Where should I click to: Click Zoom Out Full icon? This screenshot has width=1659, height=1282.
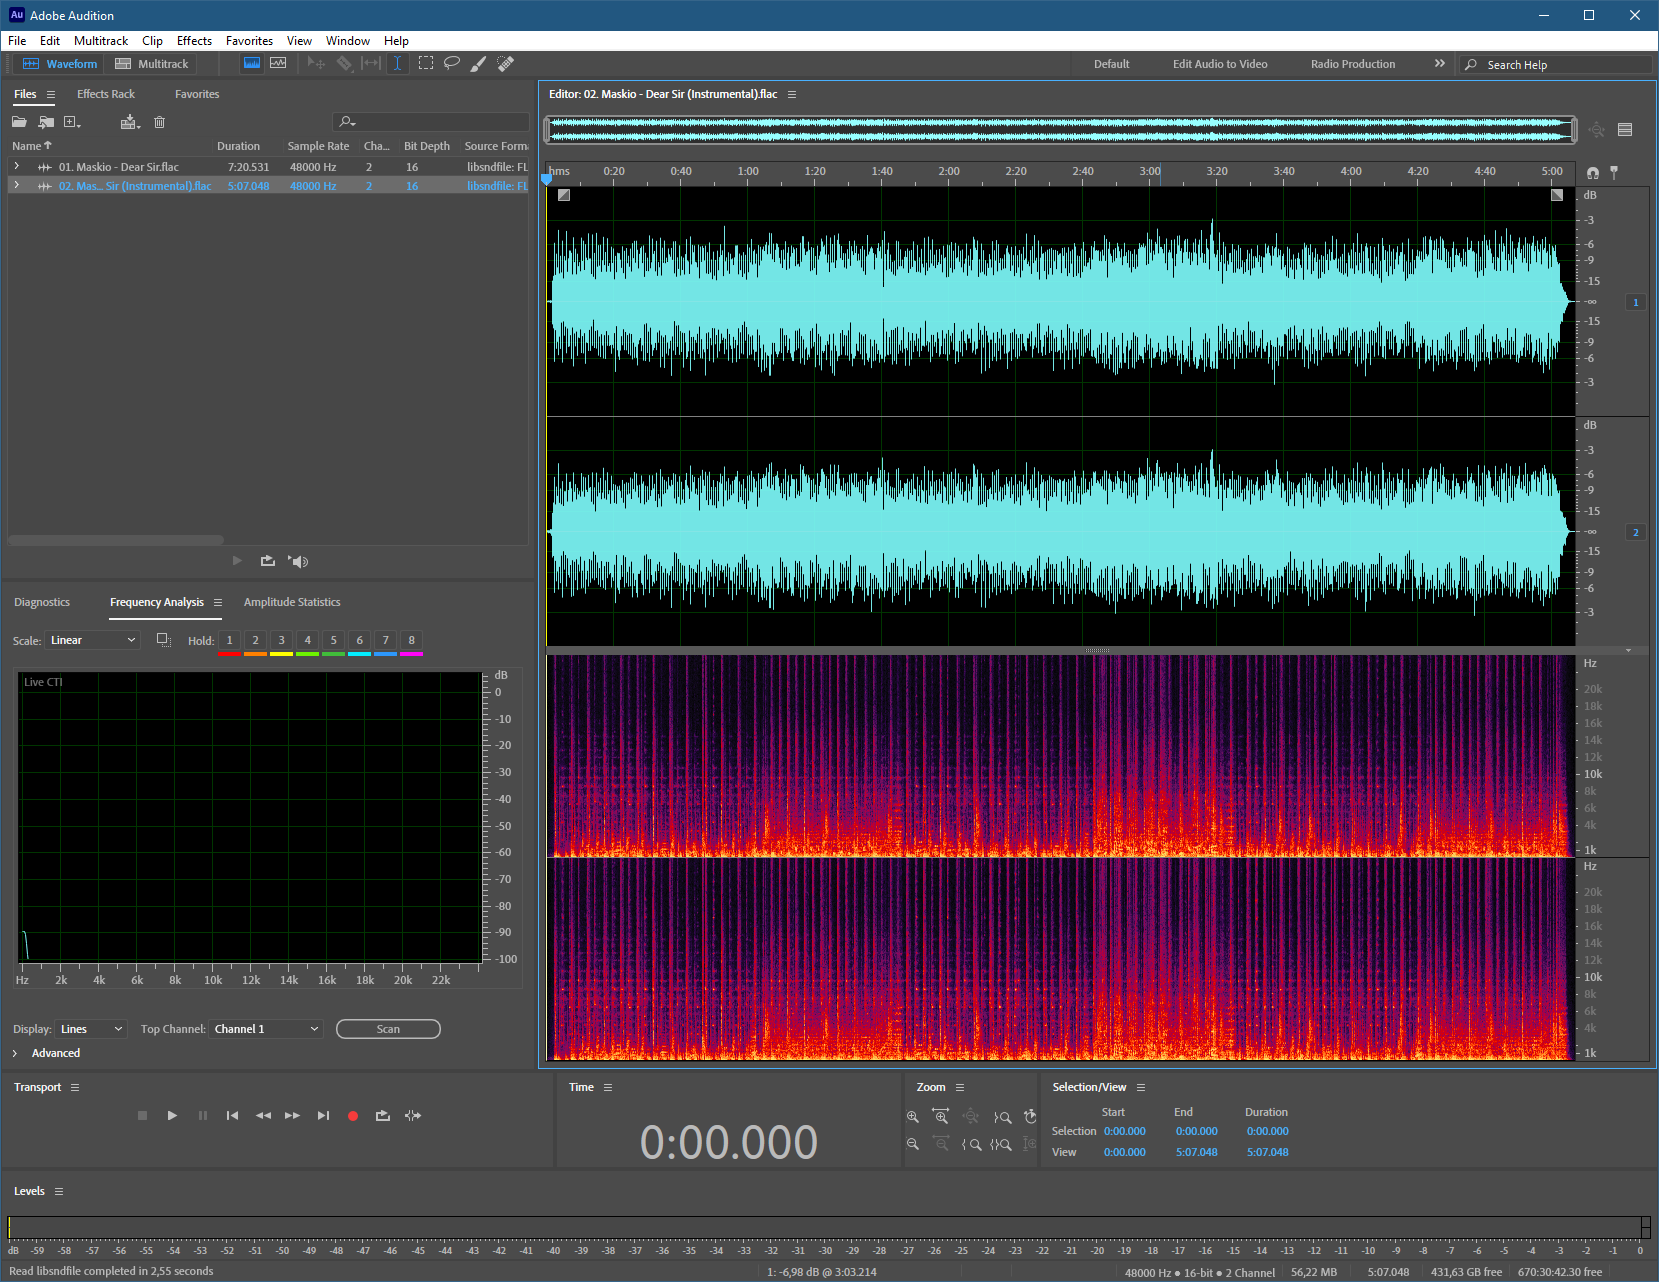click(971, 1116)
